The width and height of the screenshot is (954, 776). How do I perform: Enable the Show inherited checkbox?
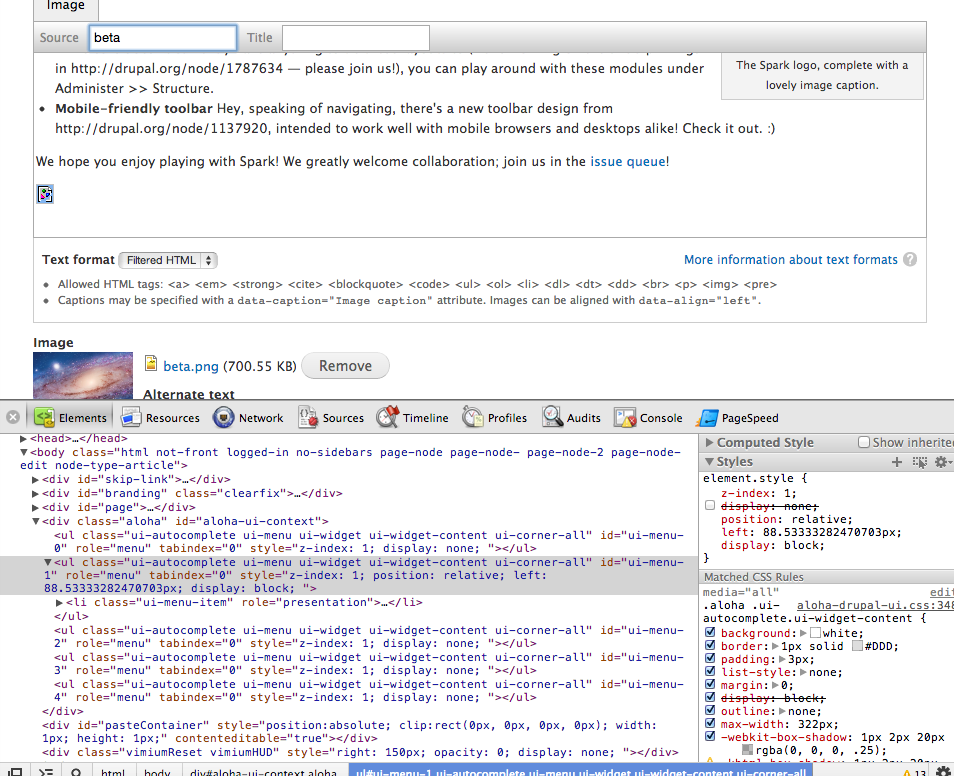pos(863,442)
